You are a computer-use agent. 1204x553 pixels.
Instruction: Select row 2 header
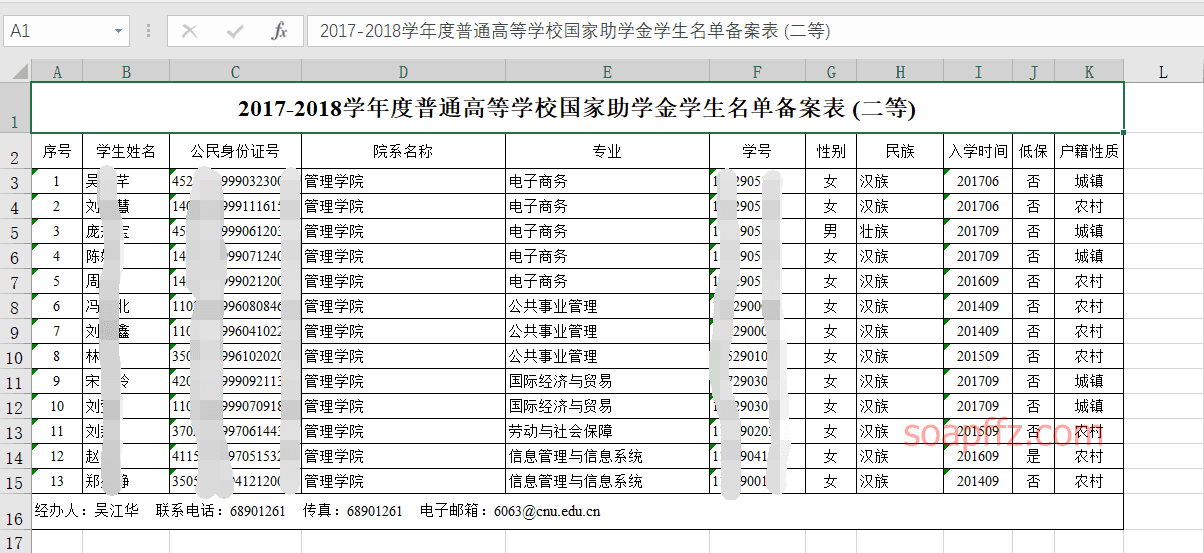[x=16, y=151]
